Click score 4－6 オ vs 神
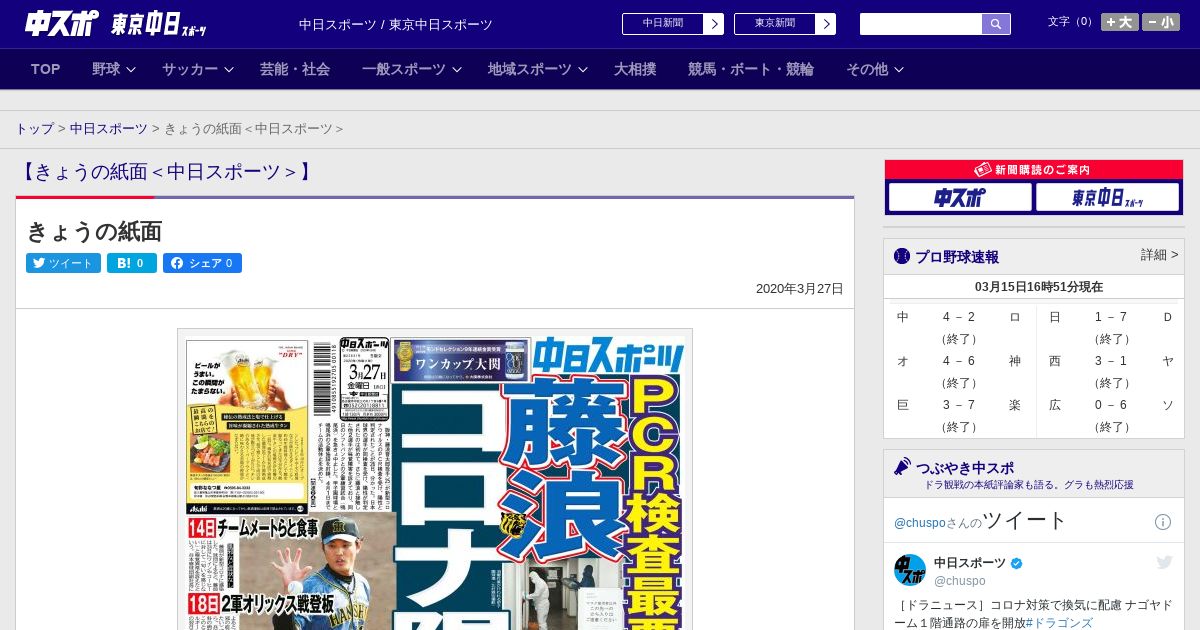This screenshot has height=630, width=1200. (959, 361)
